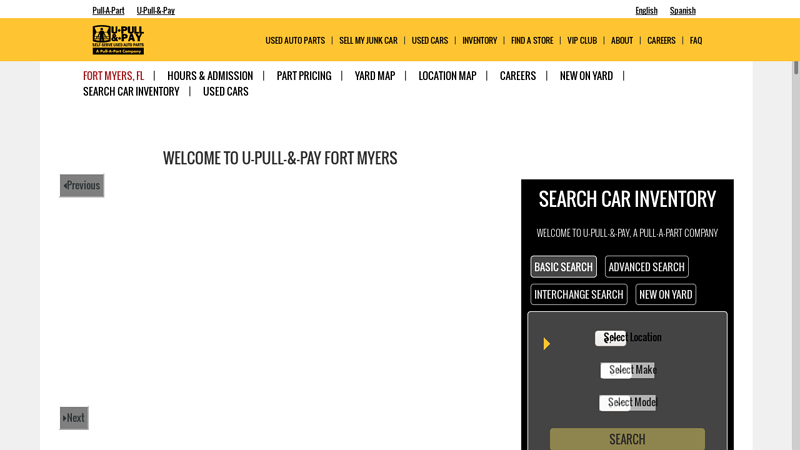Visit the Pull-A-Part link
The height and width of the screenshot is (450, 800).
tap(108, 11)
